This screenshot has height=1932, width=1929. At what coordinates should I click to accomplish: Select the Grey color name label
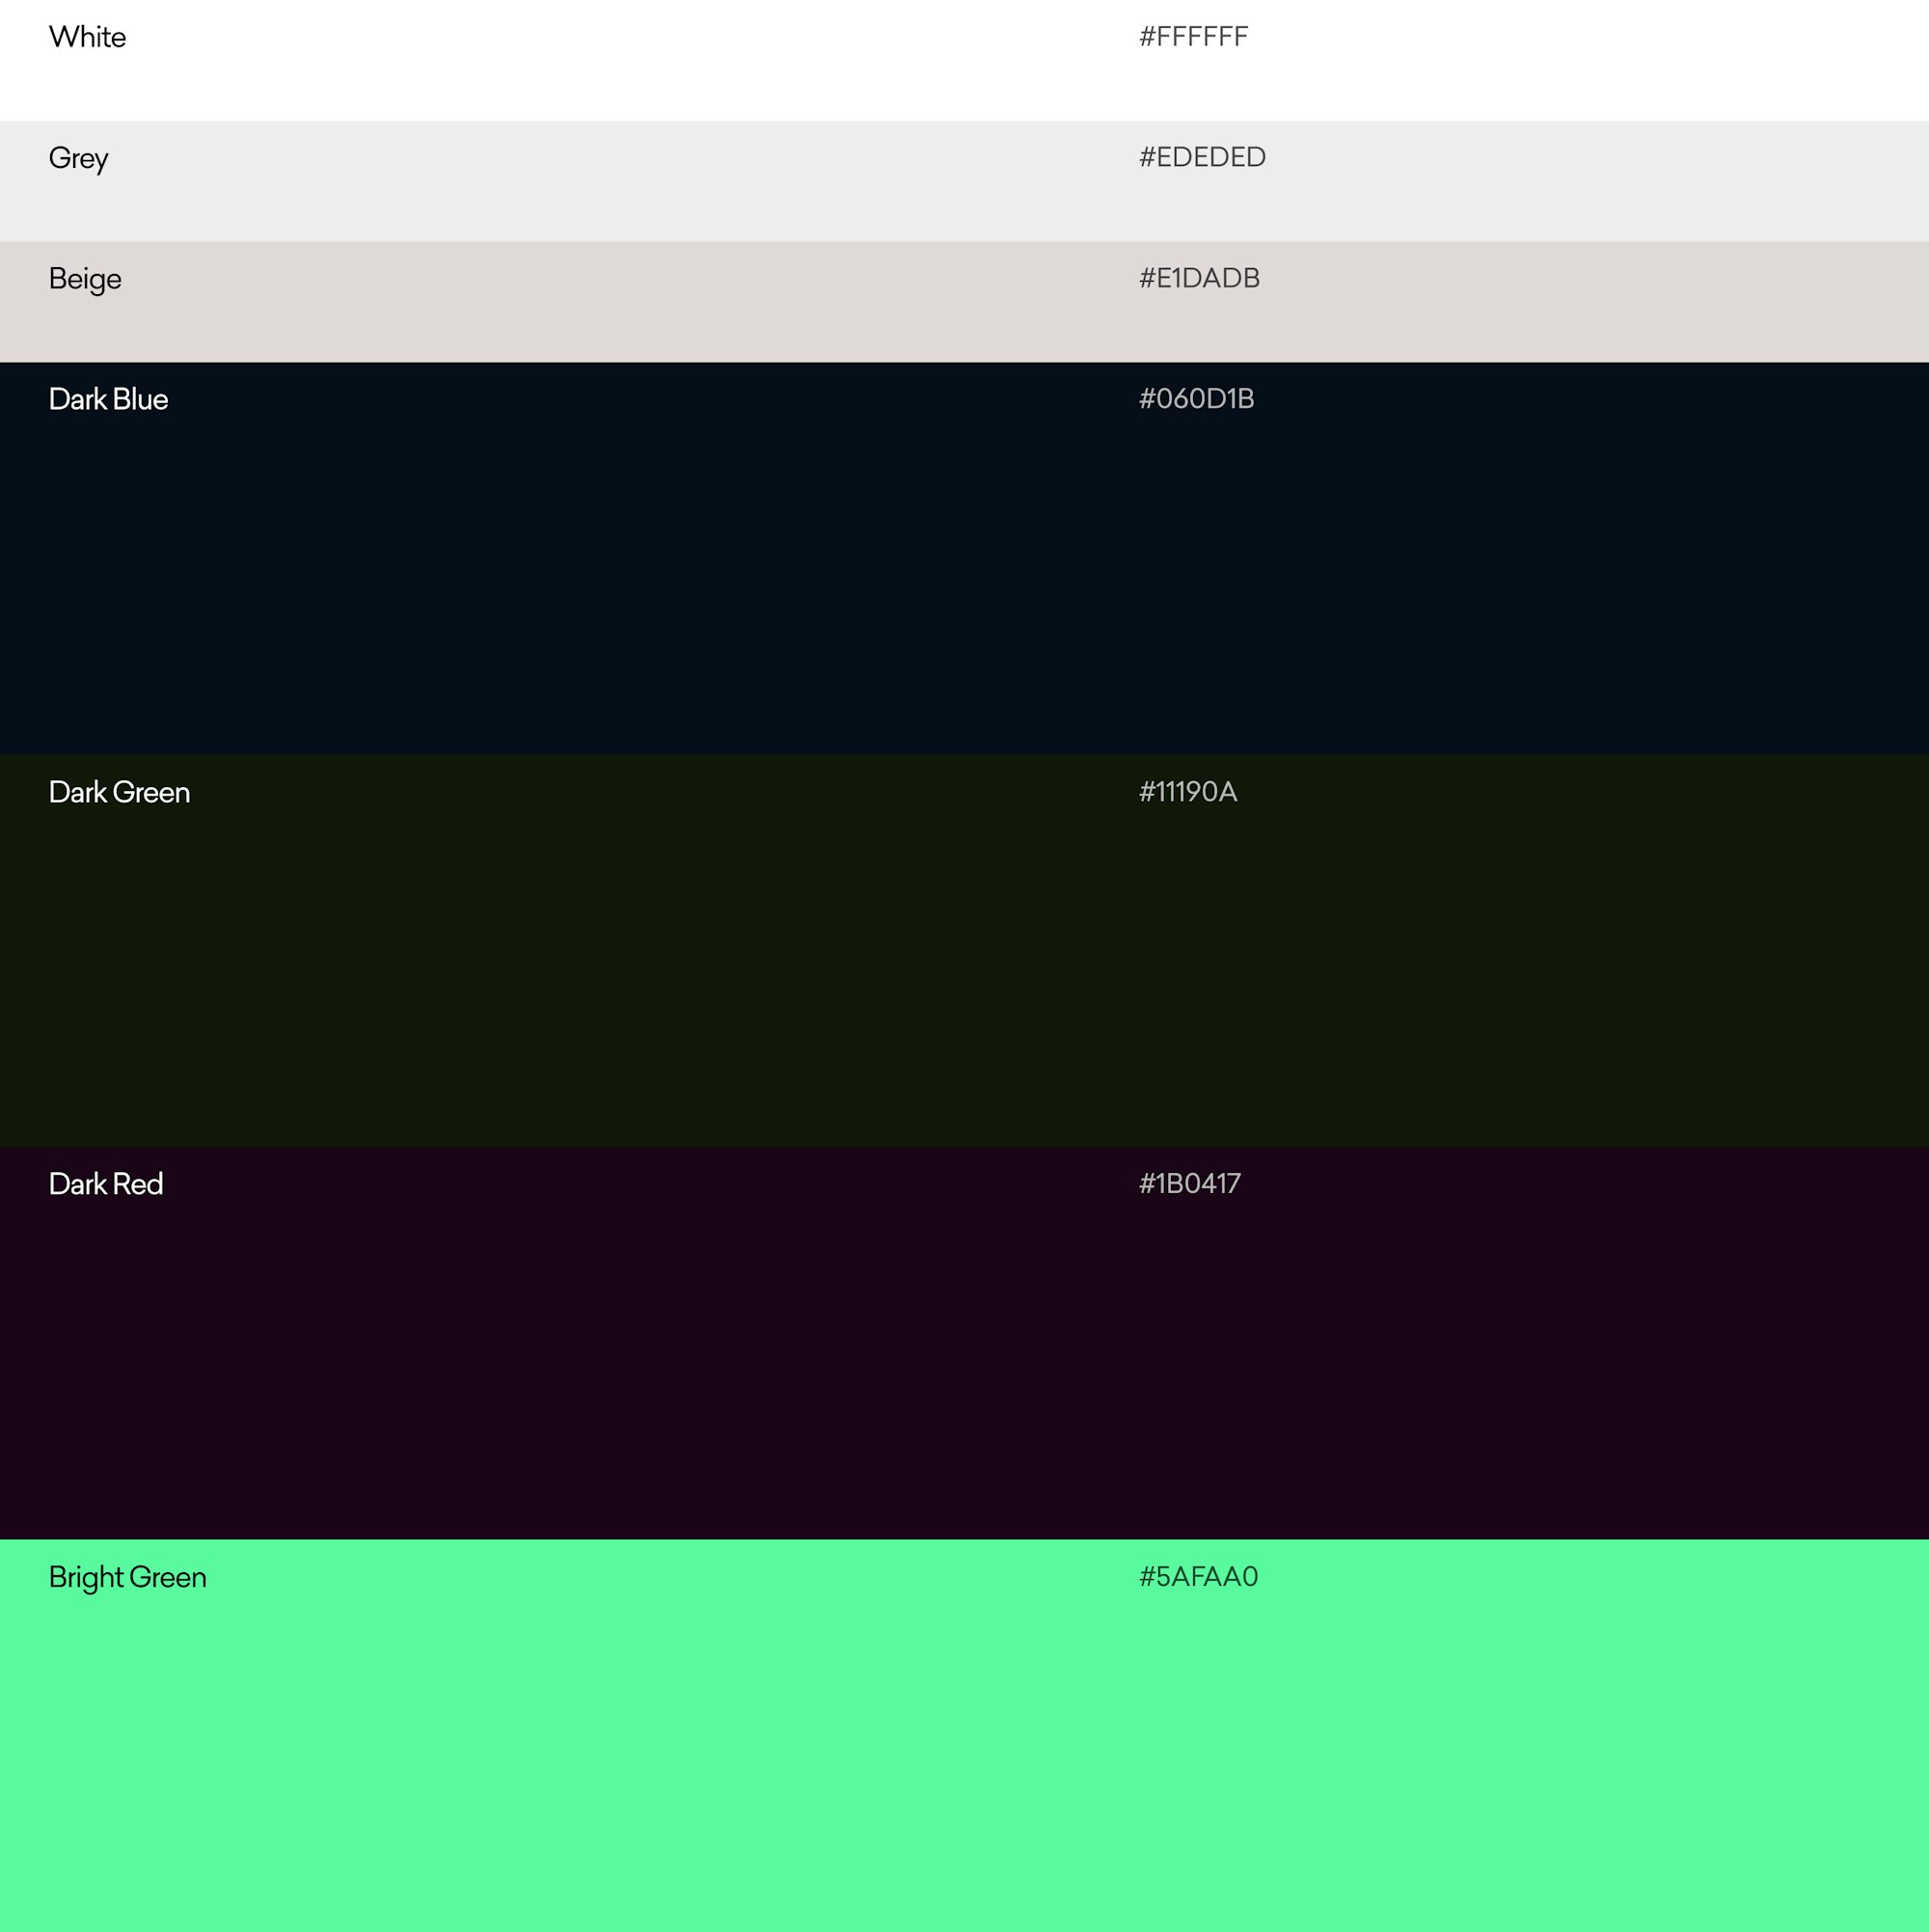[x=78, y=159]
